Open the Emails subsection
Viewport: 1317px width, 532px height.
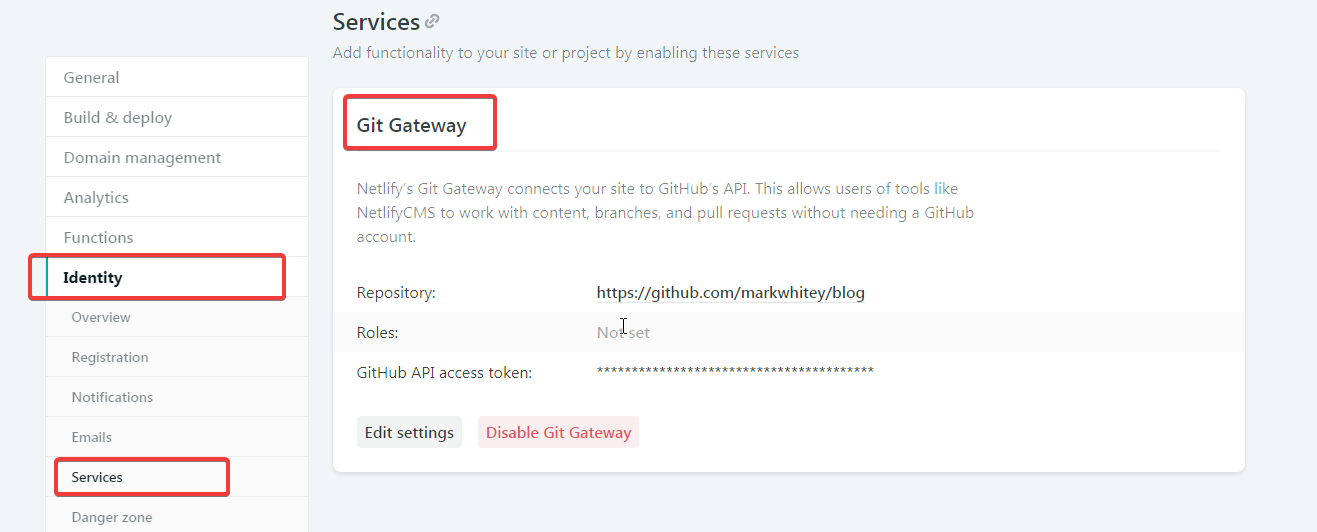point(177,437)
